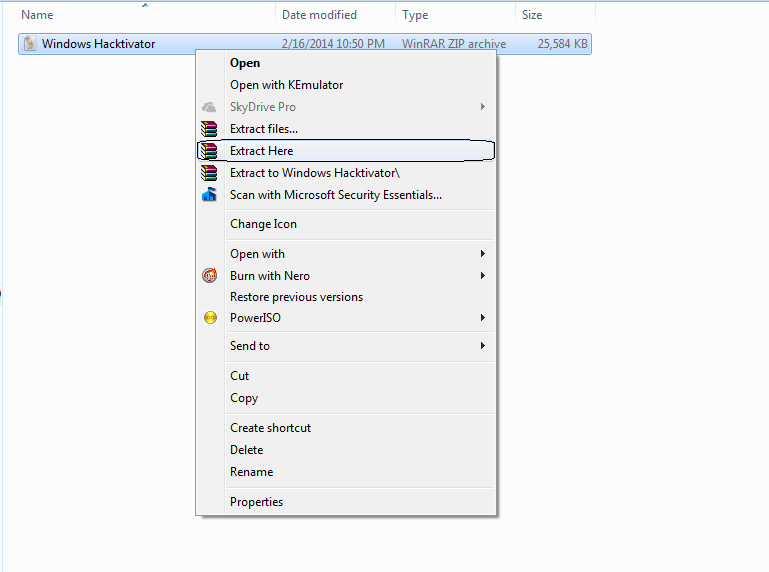Click the WinRAR icon beside Extract files...

pyautogui.click(x=209, y=129)
